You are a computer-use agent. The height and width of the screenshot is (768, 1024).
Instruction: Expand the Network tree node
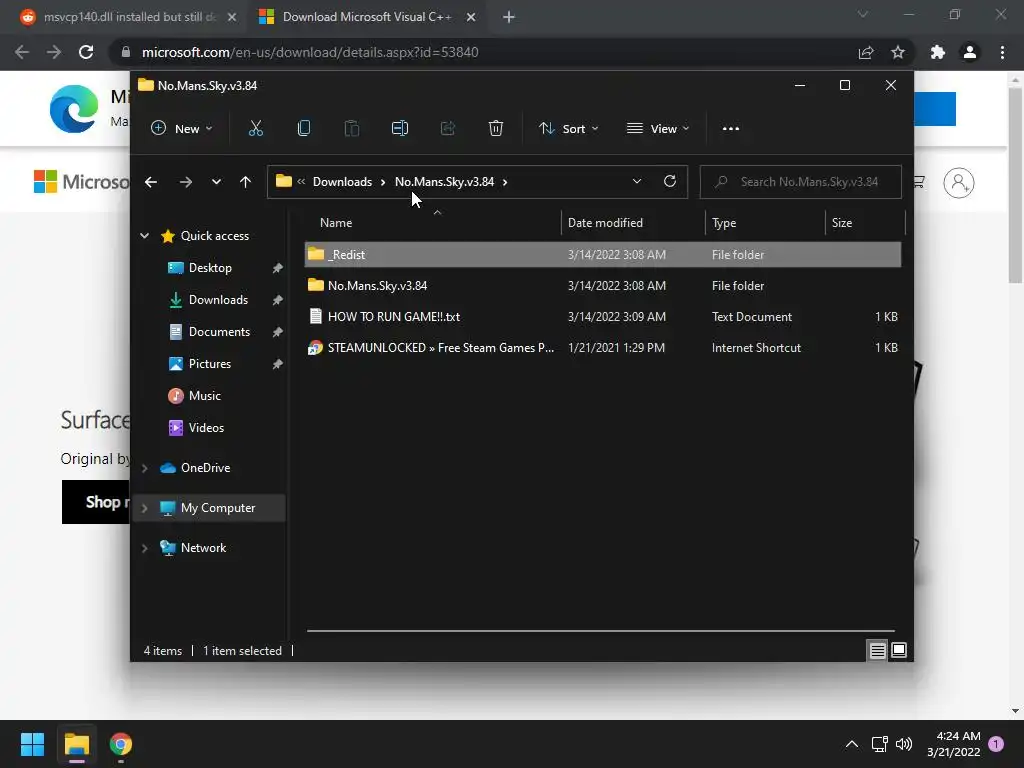pos(144,548)
